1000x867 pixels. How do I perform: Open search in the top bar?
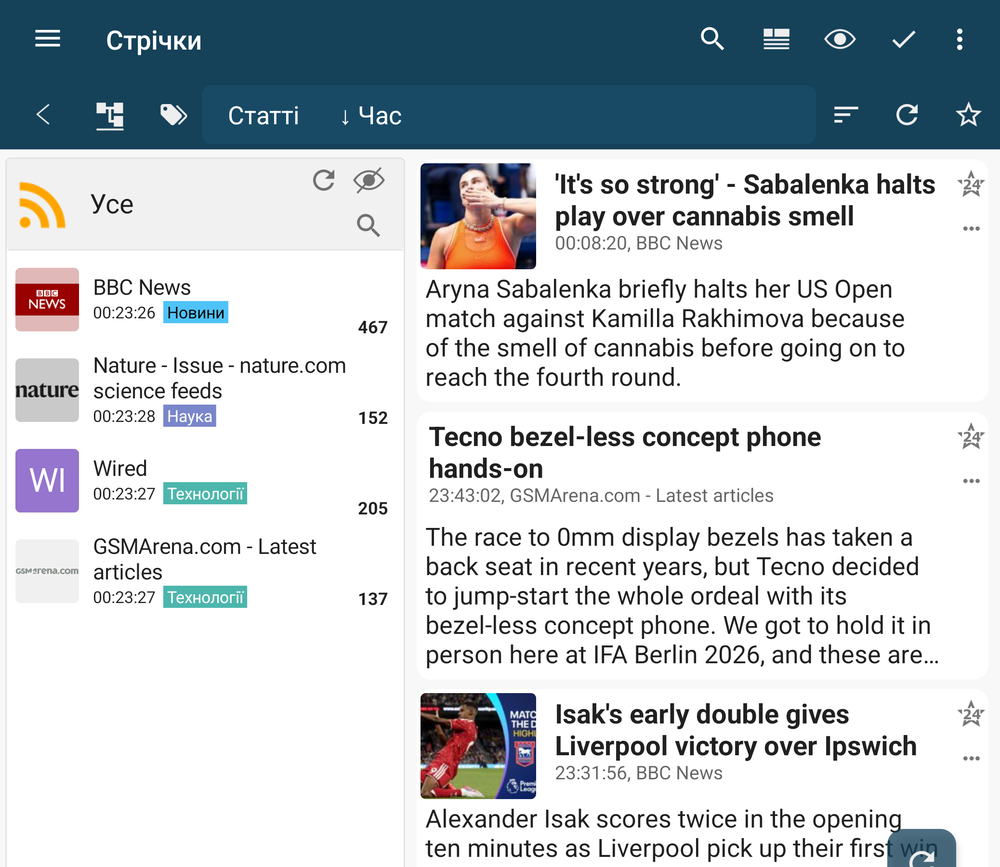tap(712, 40)
